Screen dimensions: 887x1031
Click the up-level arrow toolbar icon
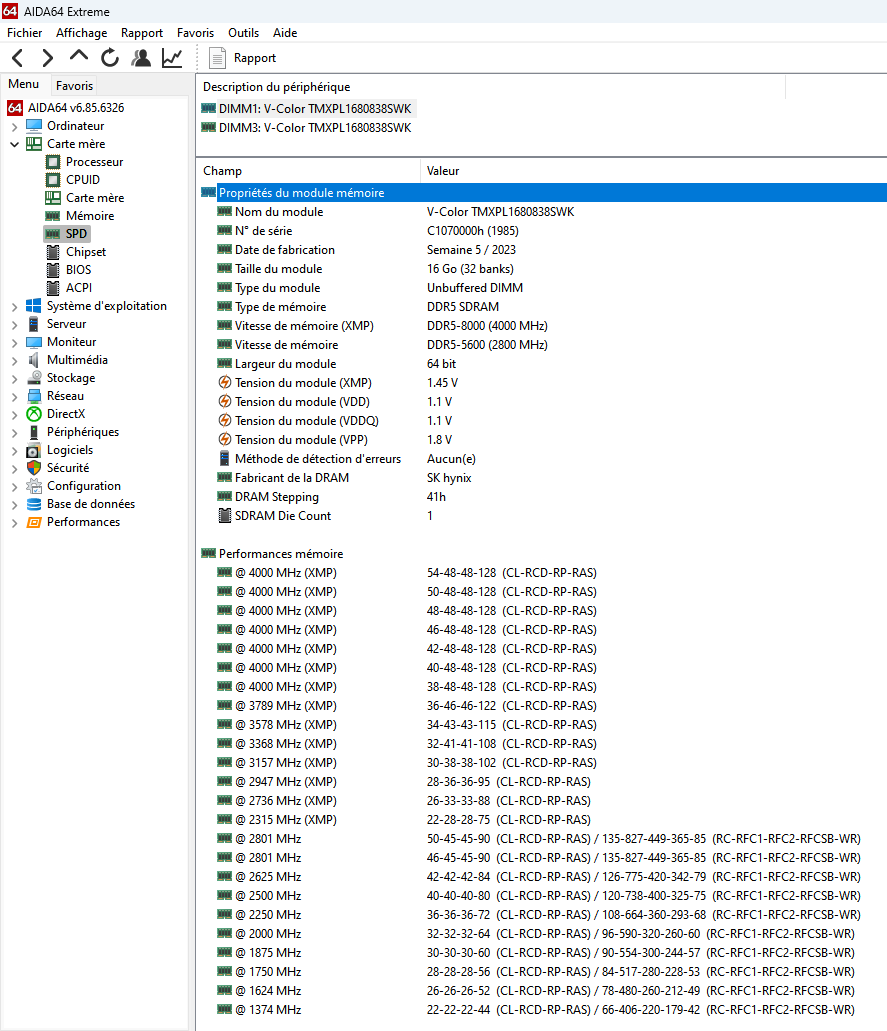(x=78, y=57)
